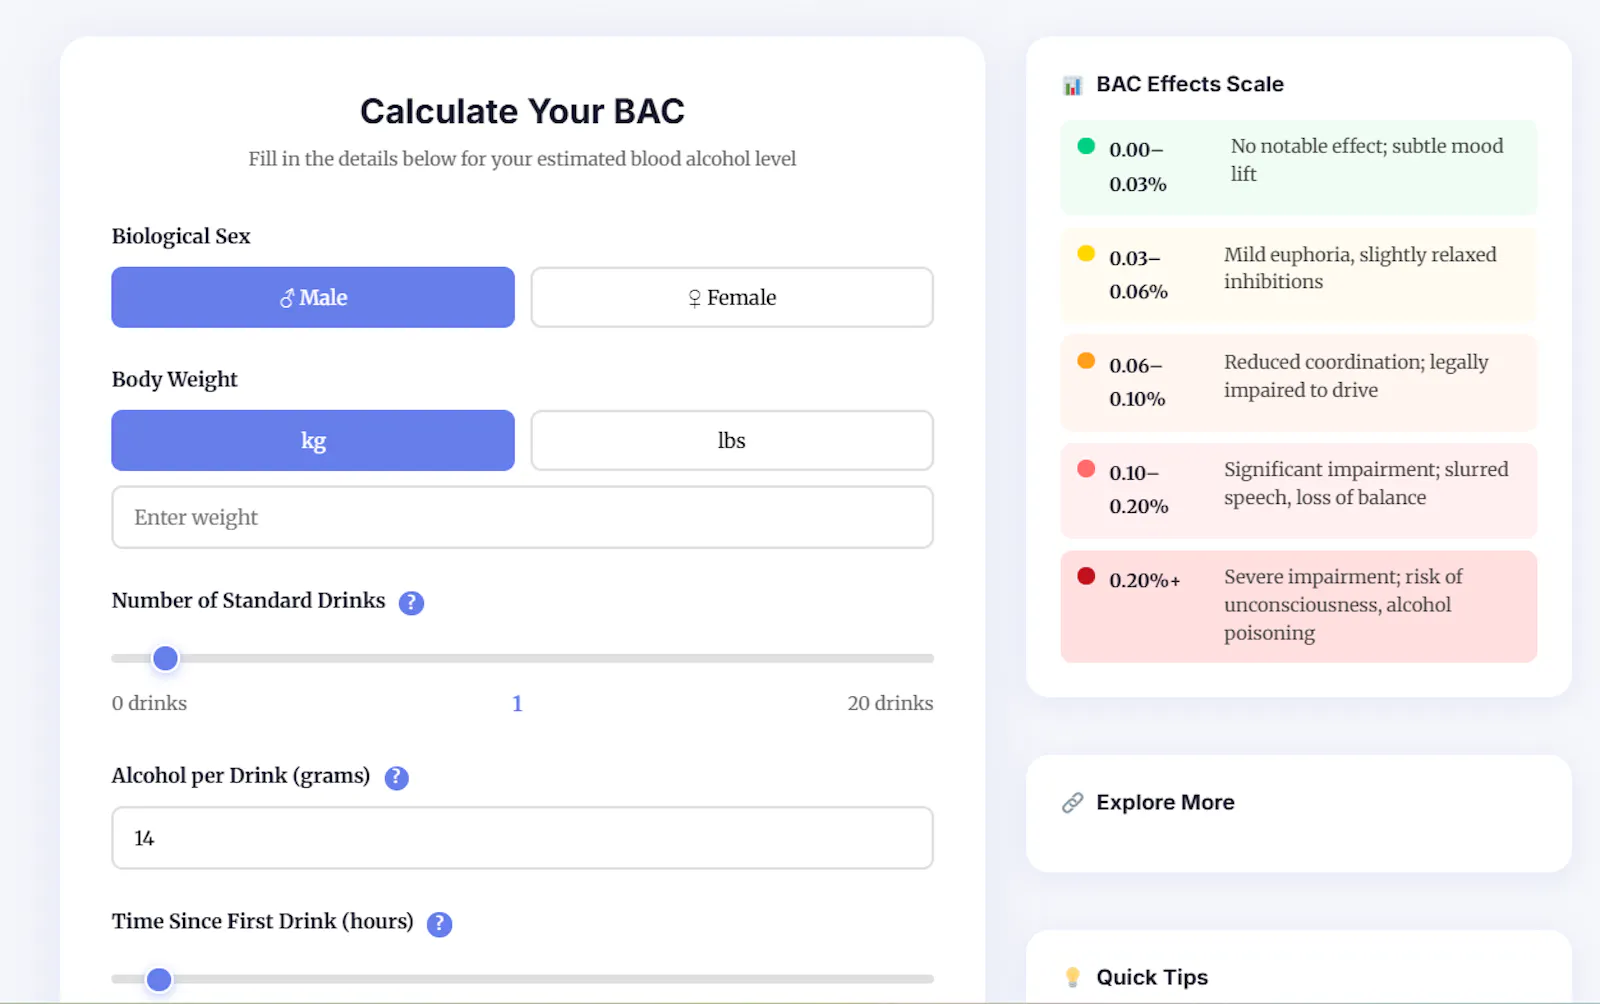Click the BAC Effects Scale chart icon
The width and height of the screenshot is (1600, 1004).
pos(1072,86)
